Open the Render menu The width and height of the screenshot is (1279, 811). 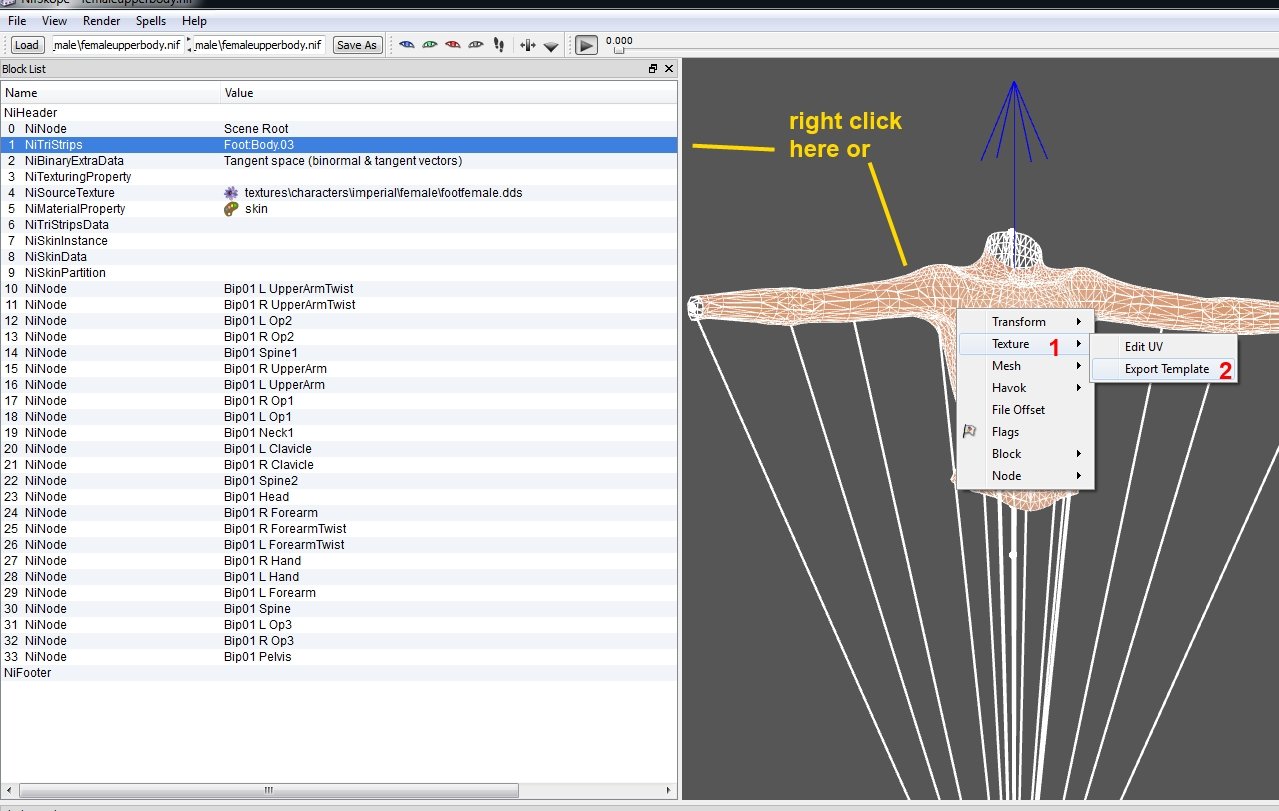102,21
